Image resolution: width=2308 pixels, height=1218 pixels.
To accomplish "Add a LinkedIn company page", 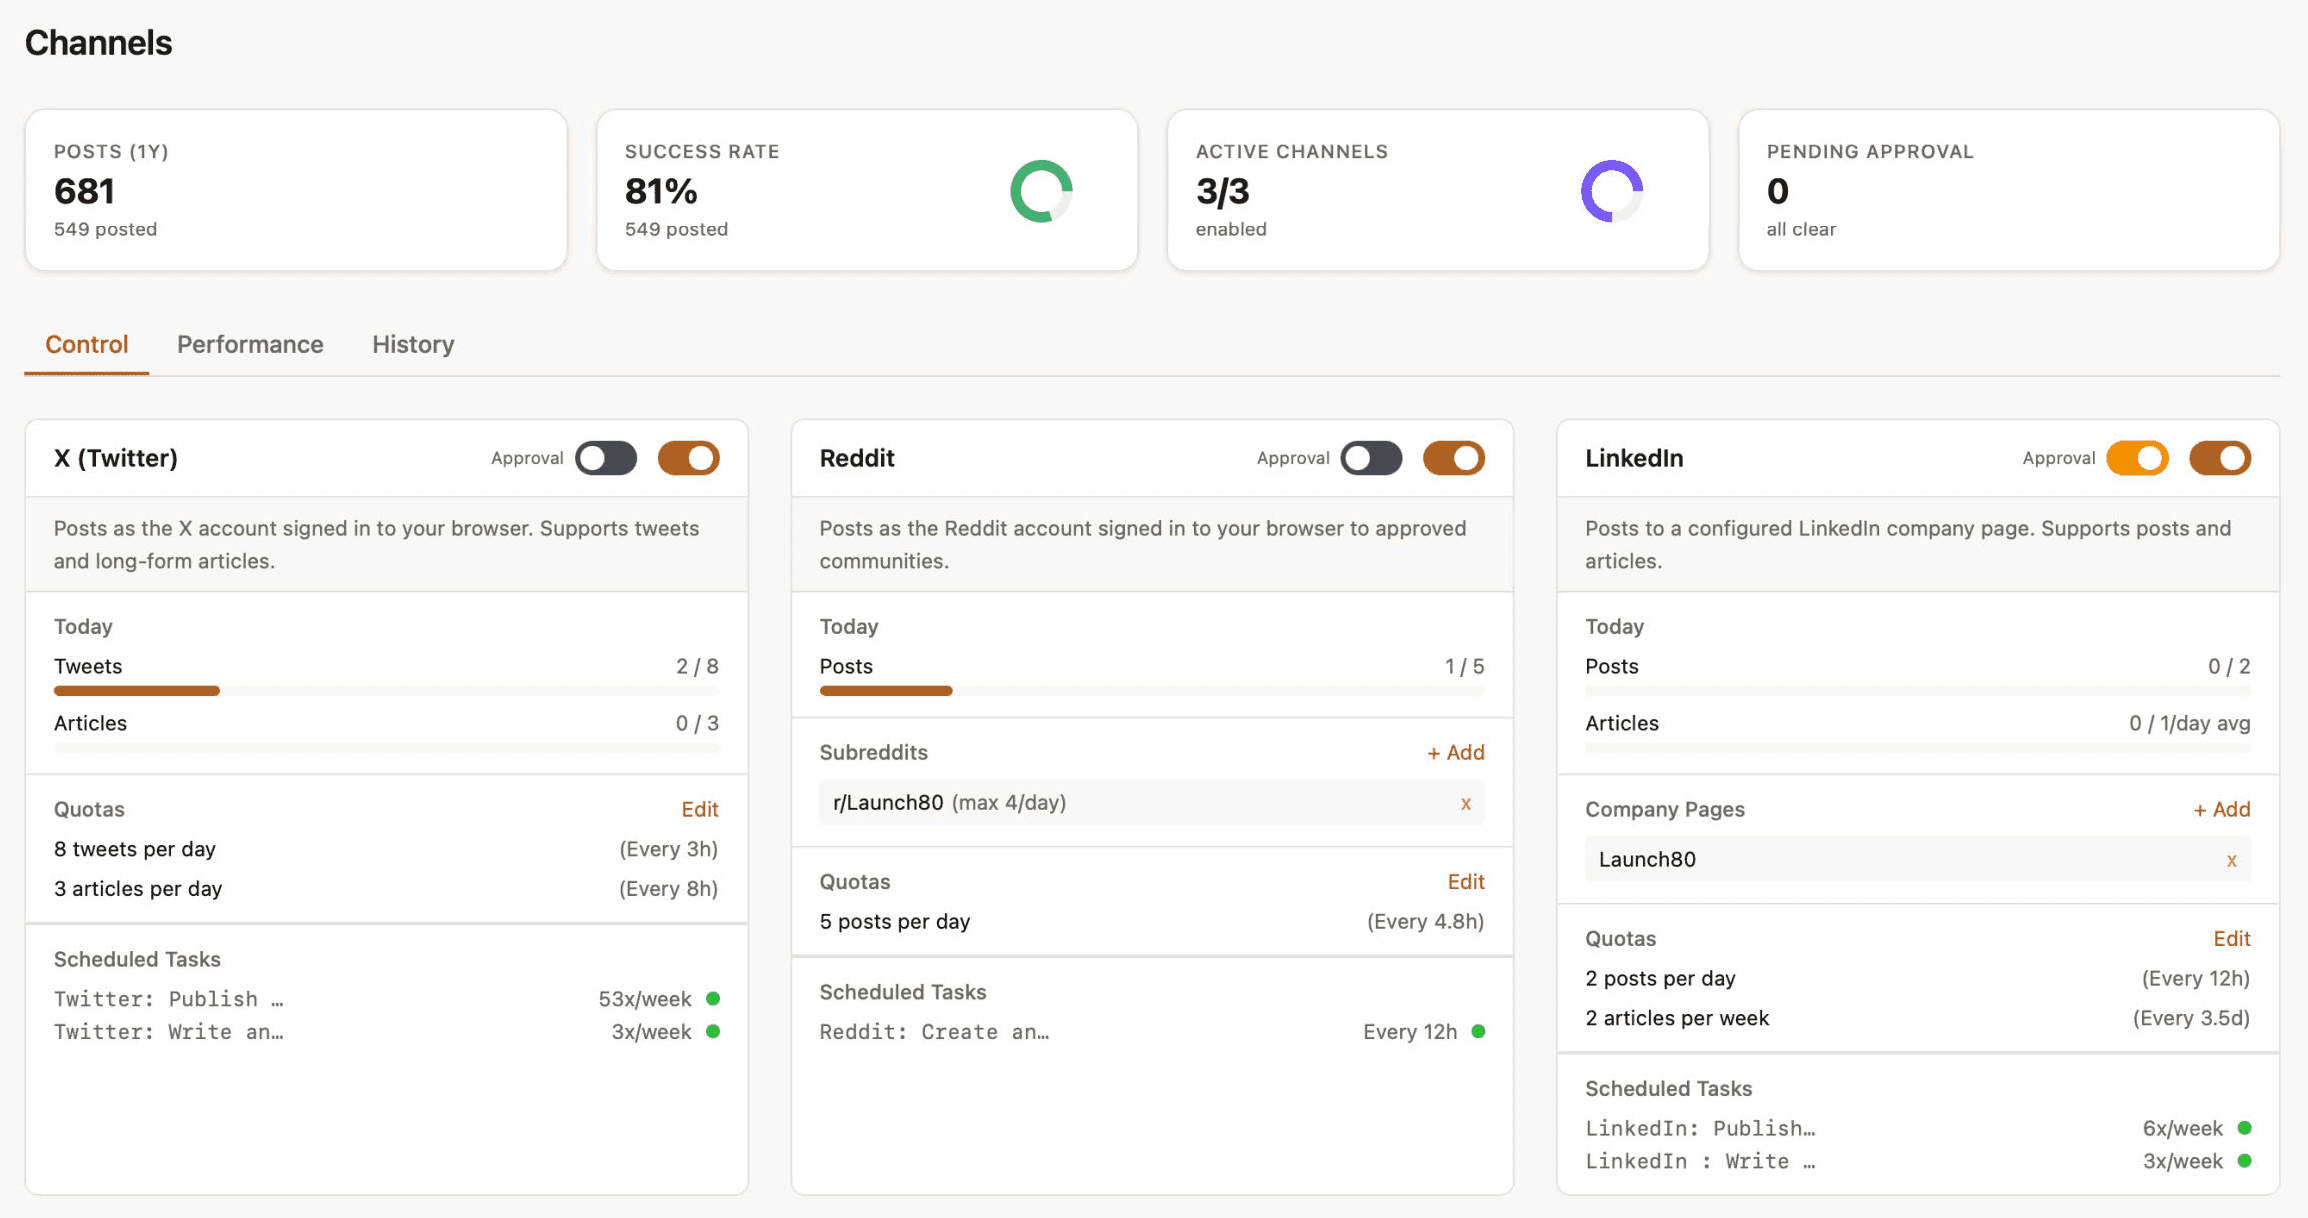I will tap(2221, 809).
